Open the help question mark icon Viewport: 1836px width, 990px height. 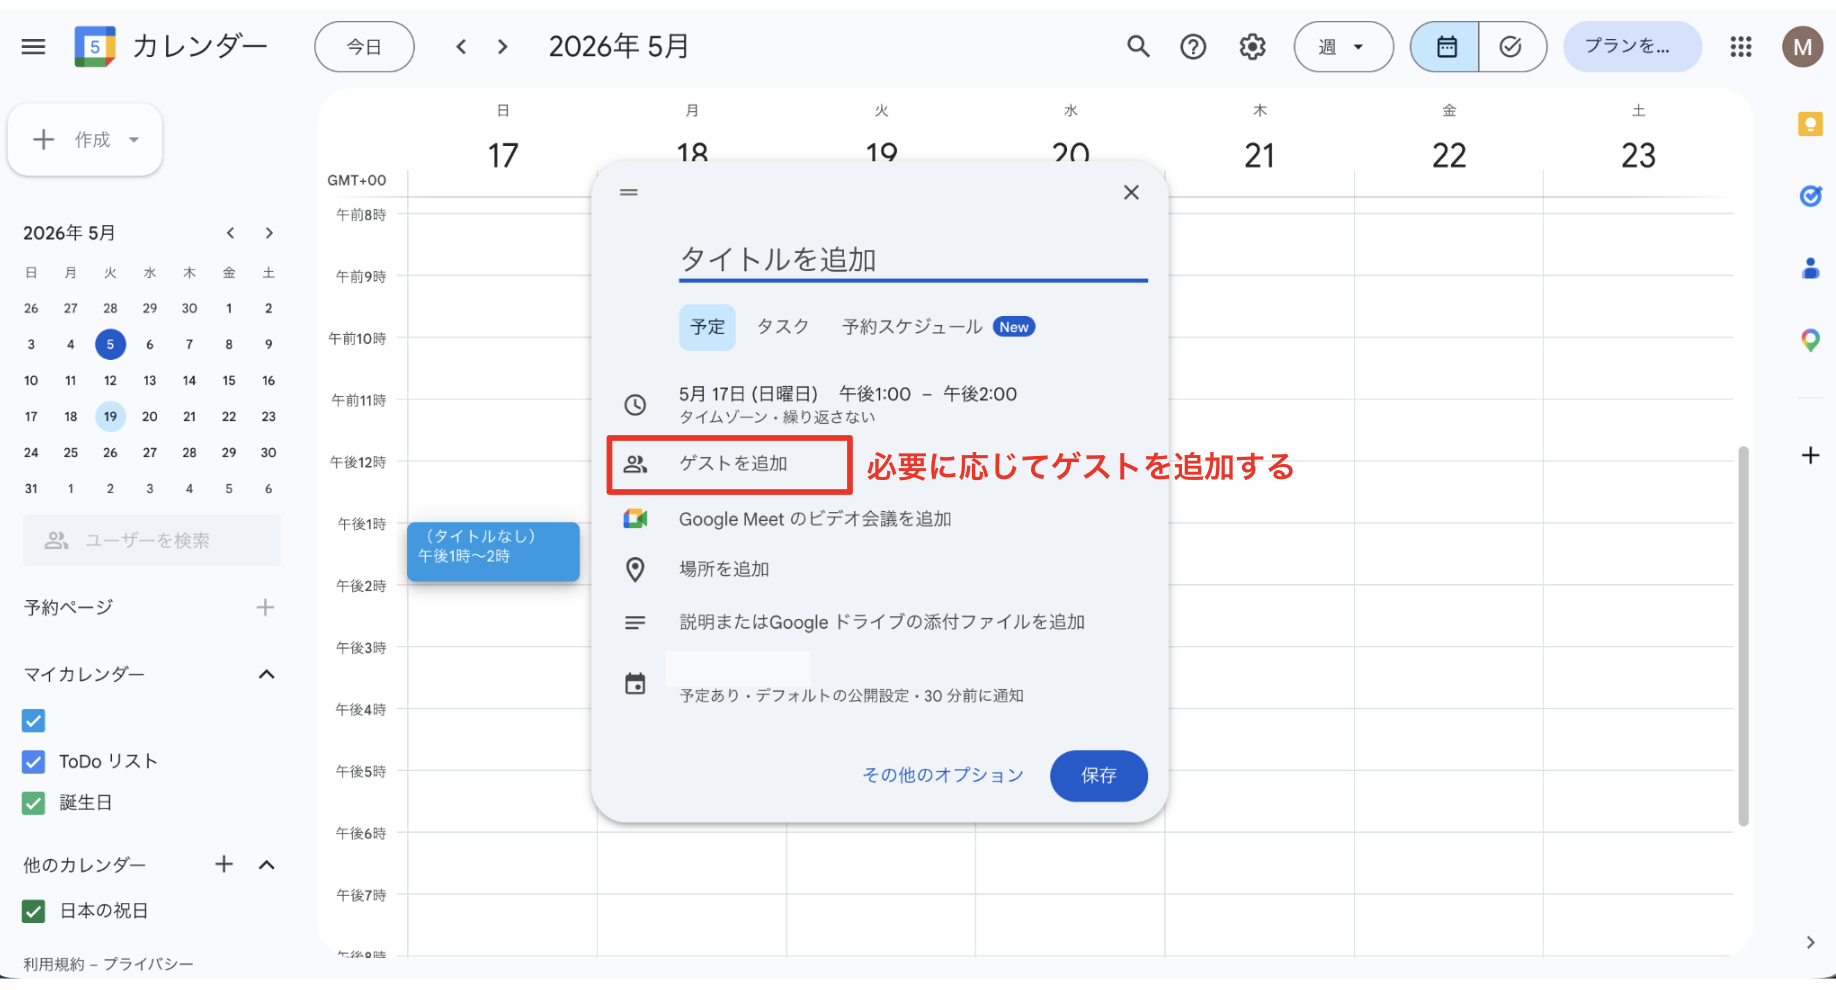pos(1193,46)
